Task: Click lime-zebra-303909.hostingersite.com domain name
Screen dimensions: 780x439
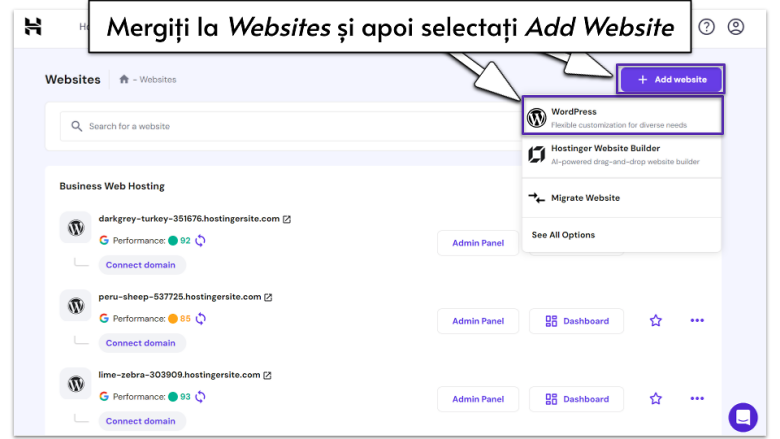Action: pos(179,375)
